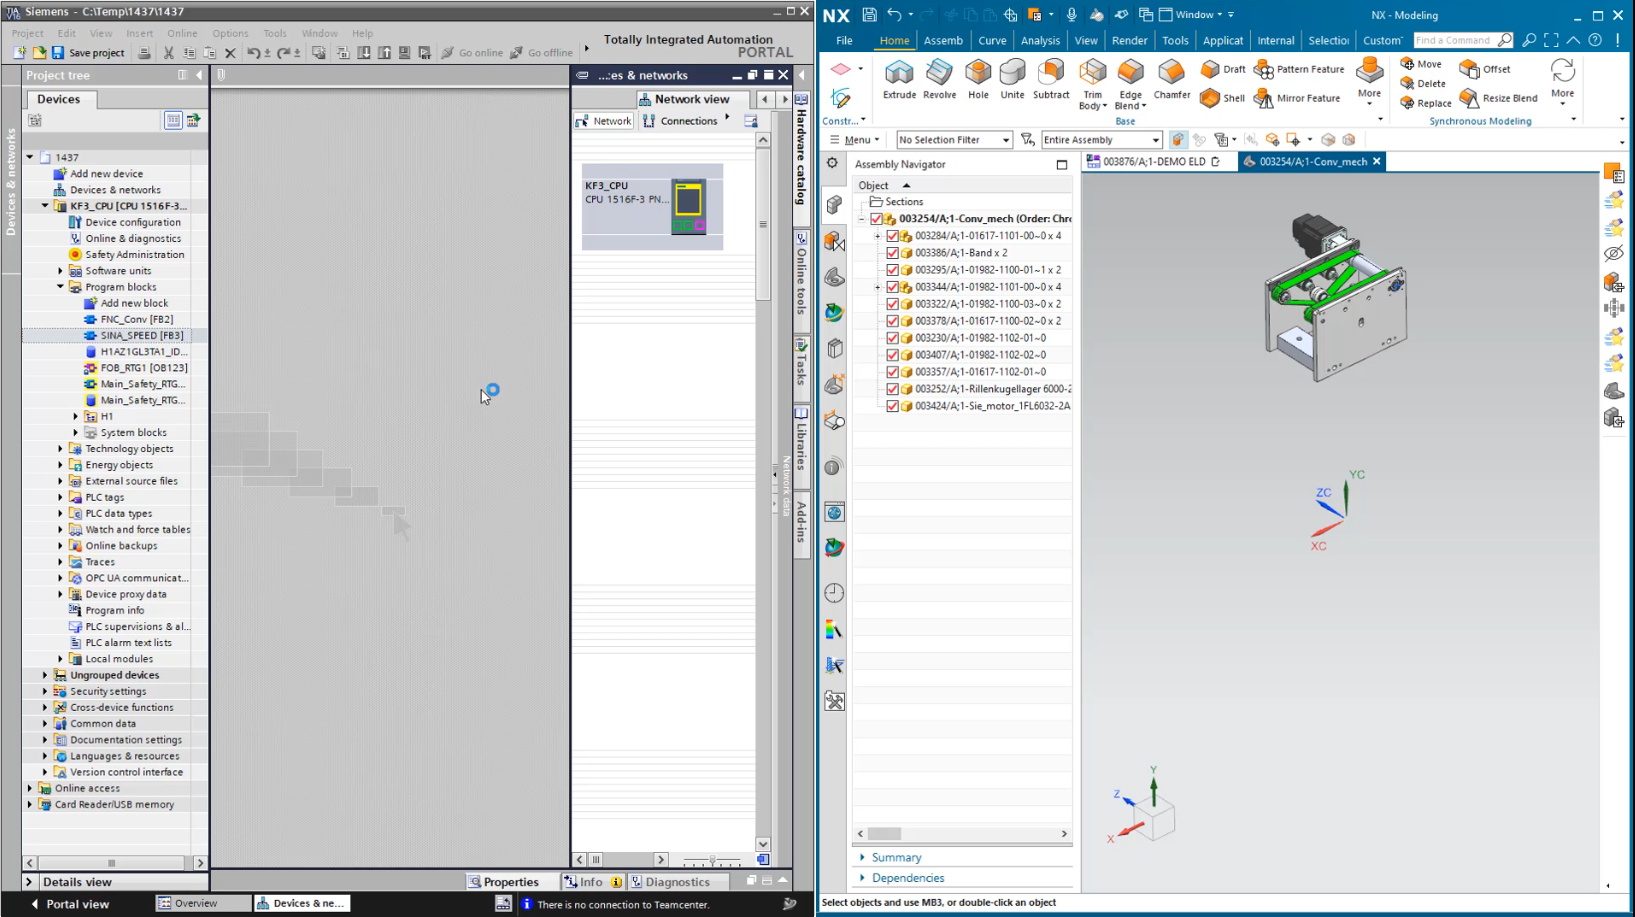Screen dimensions: 1635x917
Task: Open the Pattern Feature command
Action: pos(1299,69)
